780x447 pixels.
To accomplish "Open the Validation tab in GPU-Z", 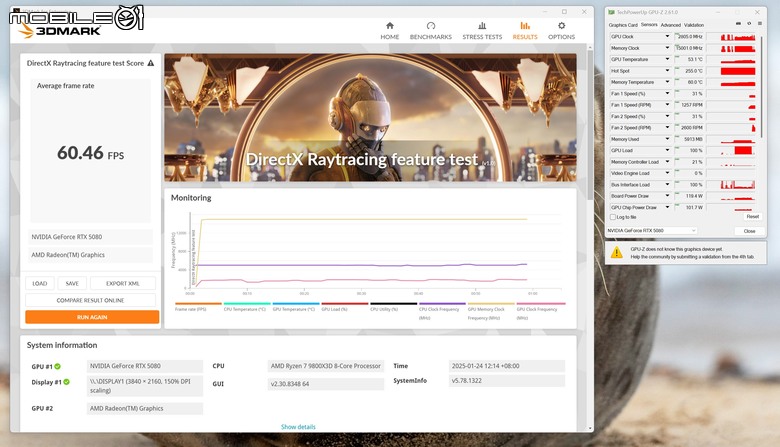I will click(x=693, y=25).
